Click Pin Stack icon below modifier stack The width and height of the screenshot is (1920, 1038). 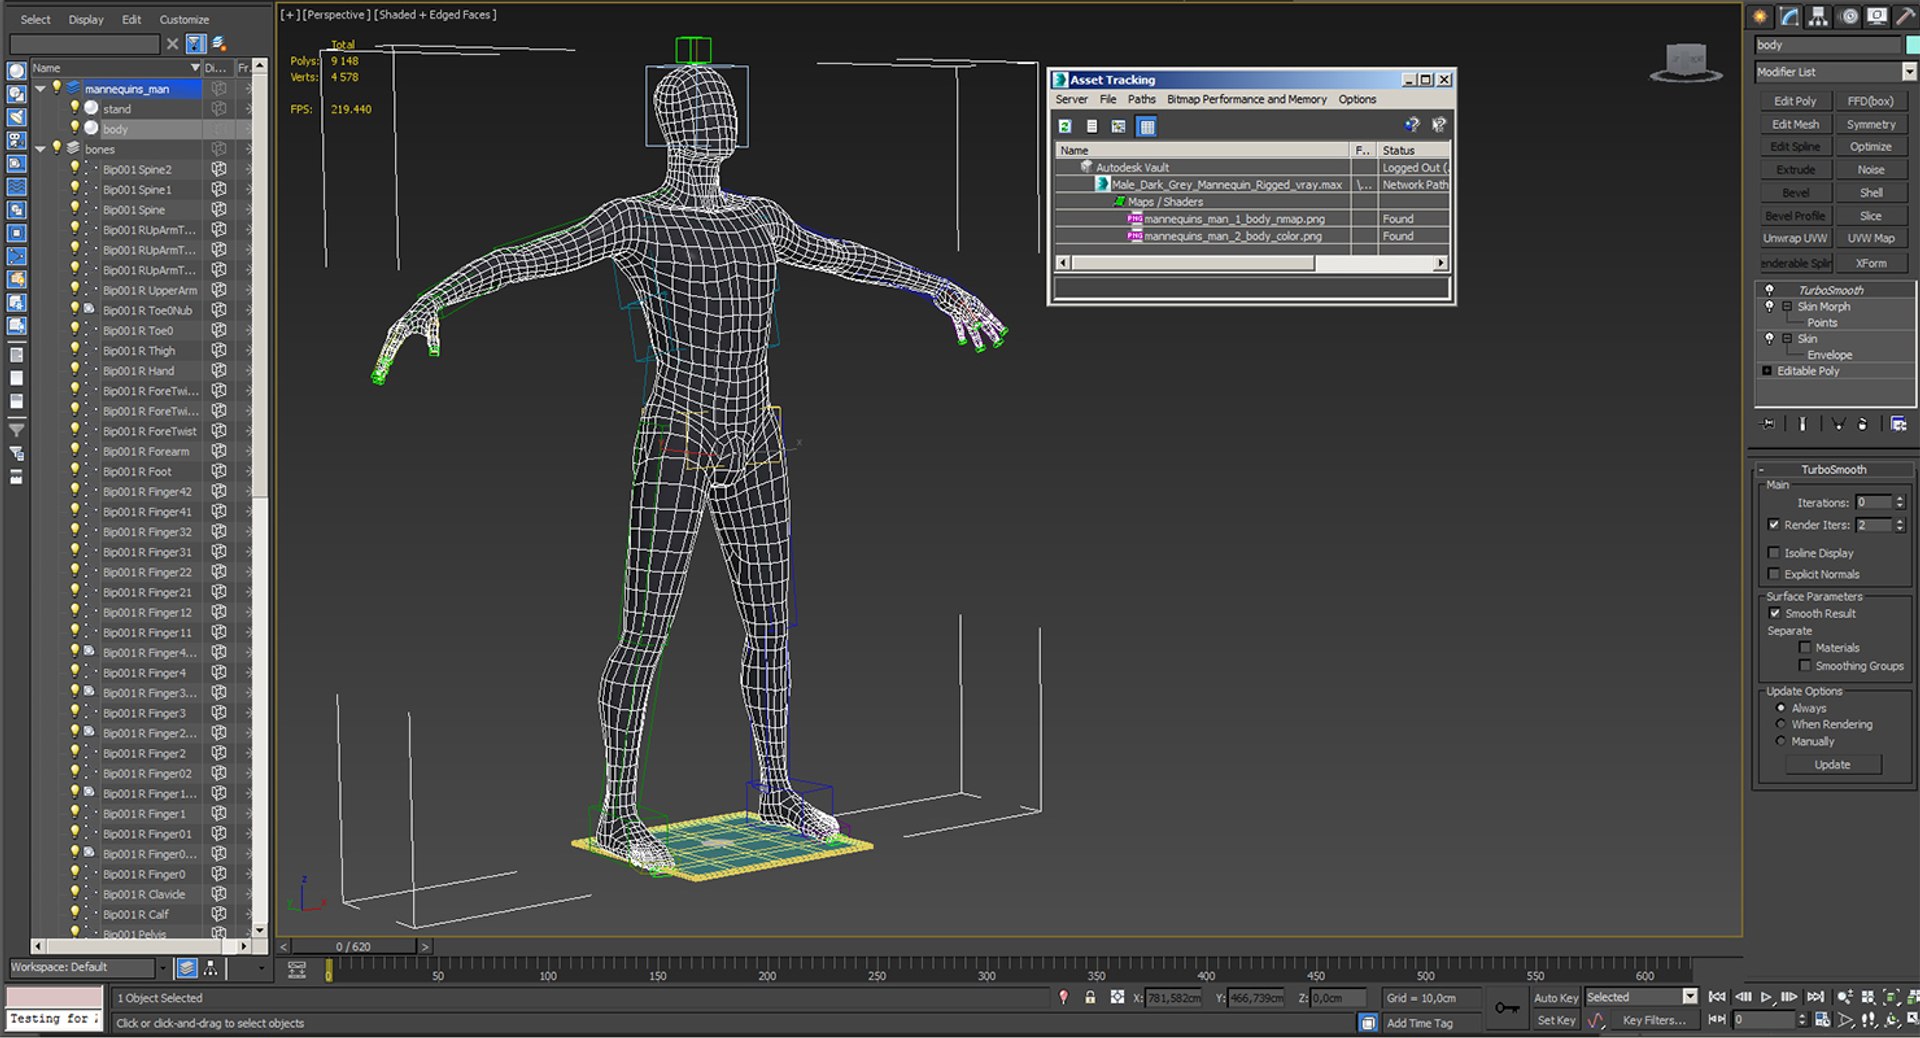(x=1769, y=424)
